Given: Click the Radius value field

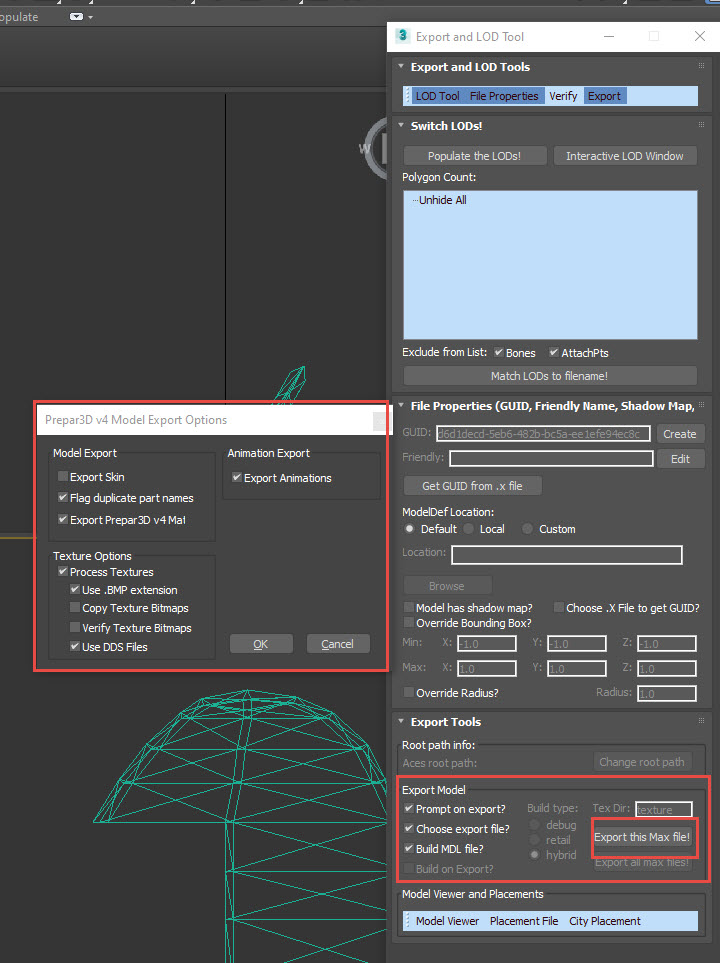Looking at the screenshot, I should (667, 693).
